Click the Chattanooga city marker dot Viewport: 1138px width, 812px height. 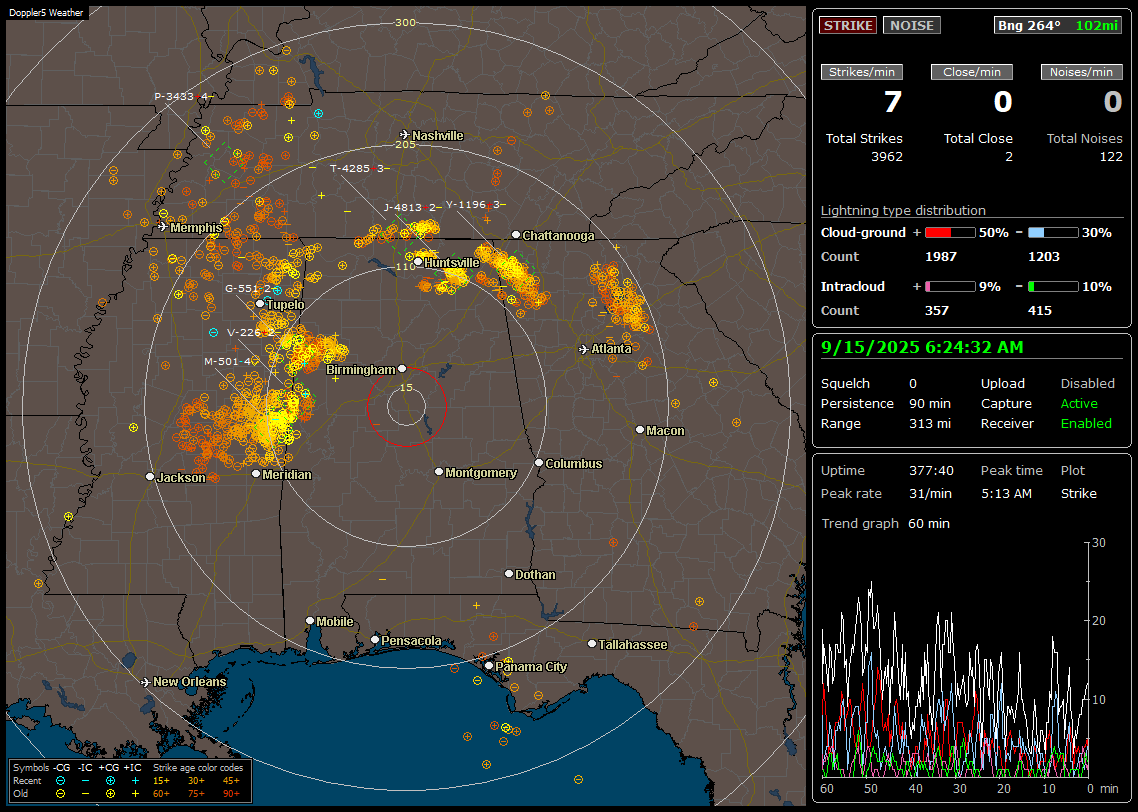pyautogui.click(x=516, y=235)
